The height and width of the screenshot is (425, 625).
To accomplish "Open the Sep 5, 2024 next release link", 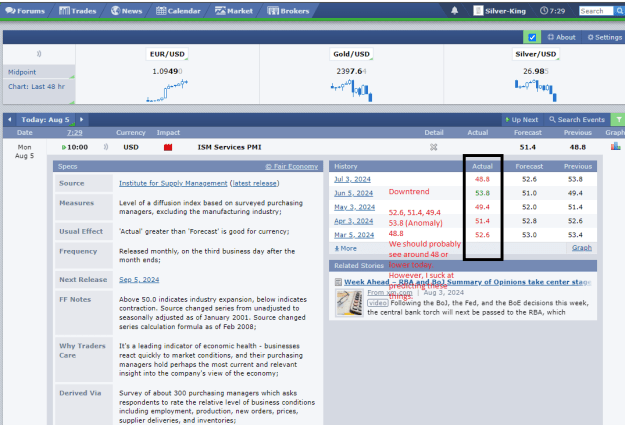I will click(139, 279).
